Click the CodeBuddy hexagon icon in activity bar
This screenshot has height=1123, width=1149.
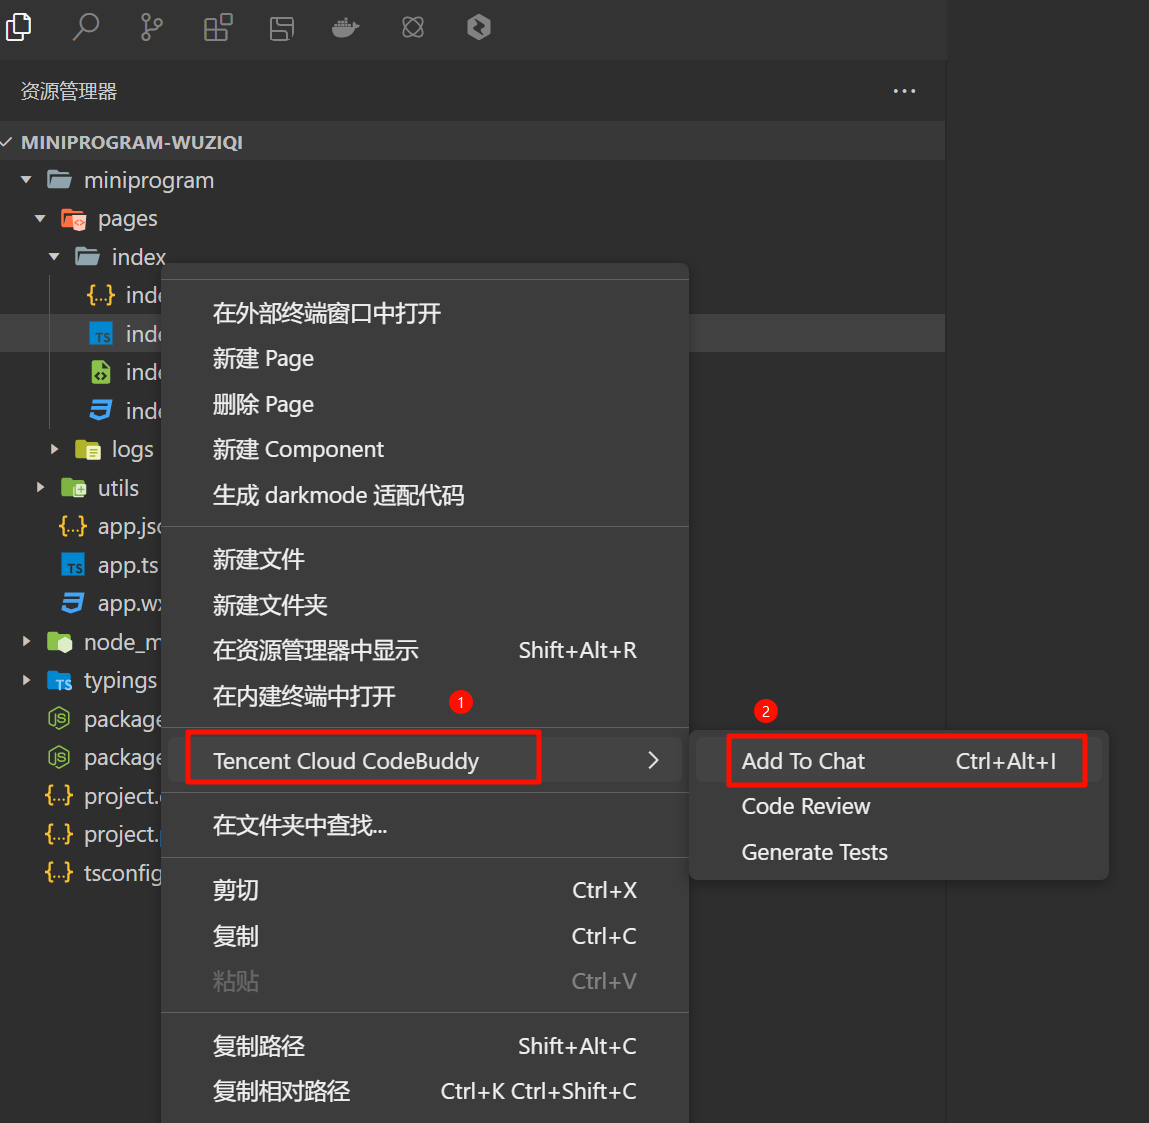pos(479,27)
